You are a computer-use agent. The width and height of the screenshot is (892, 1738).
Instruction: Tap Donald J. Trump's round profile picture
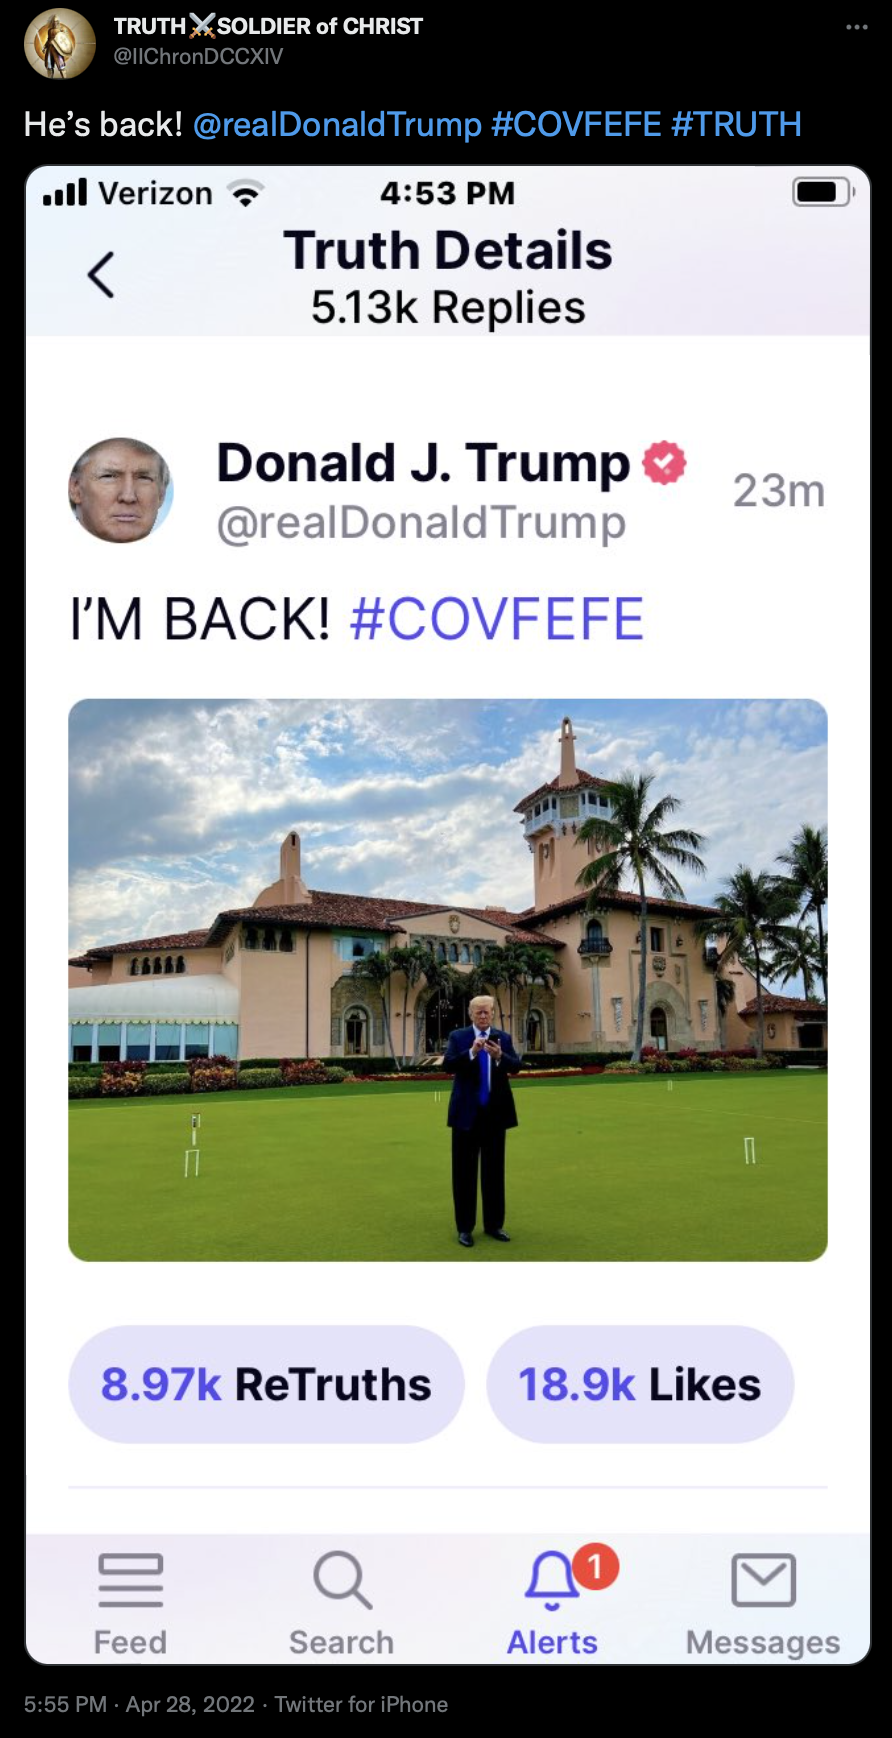pos(121,490)
